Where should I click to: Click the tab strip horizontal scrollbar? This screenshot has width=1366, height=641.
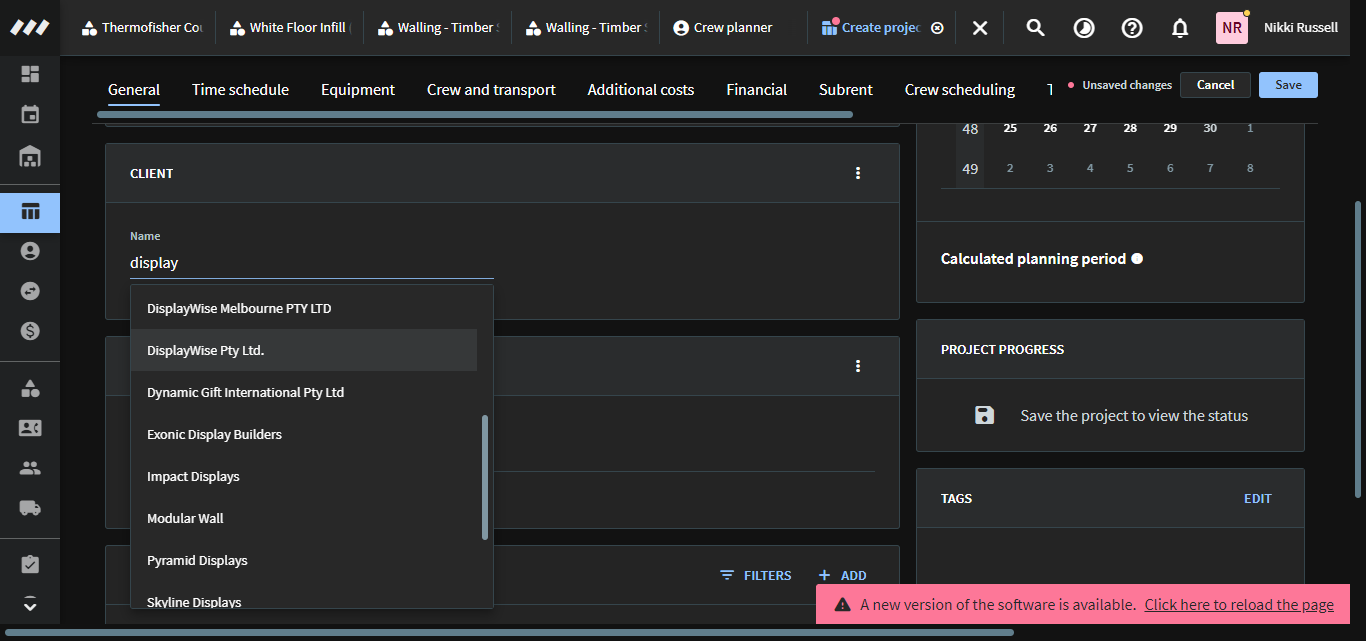[475, 114]
